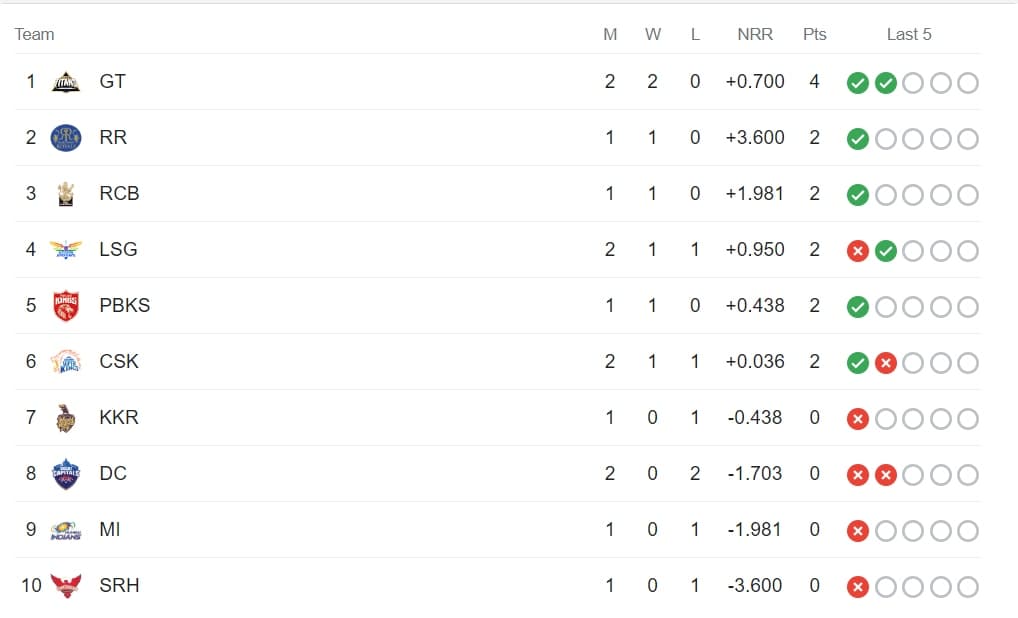
Task: Click the CSK lion logo
Action: [66, 362]
